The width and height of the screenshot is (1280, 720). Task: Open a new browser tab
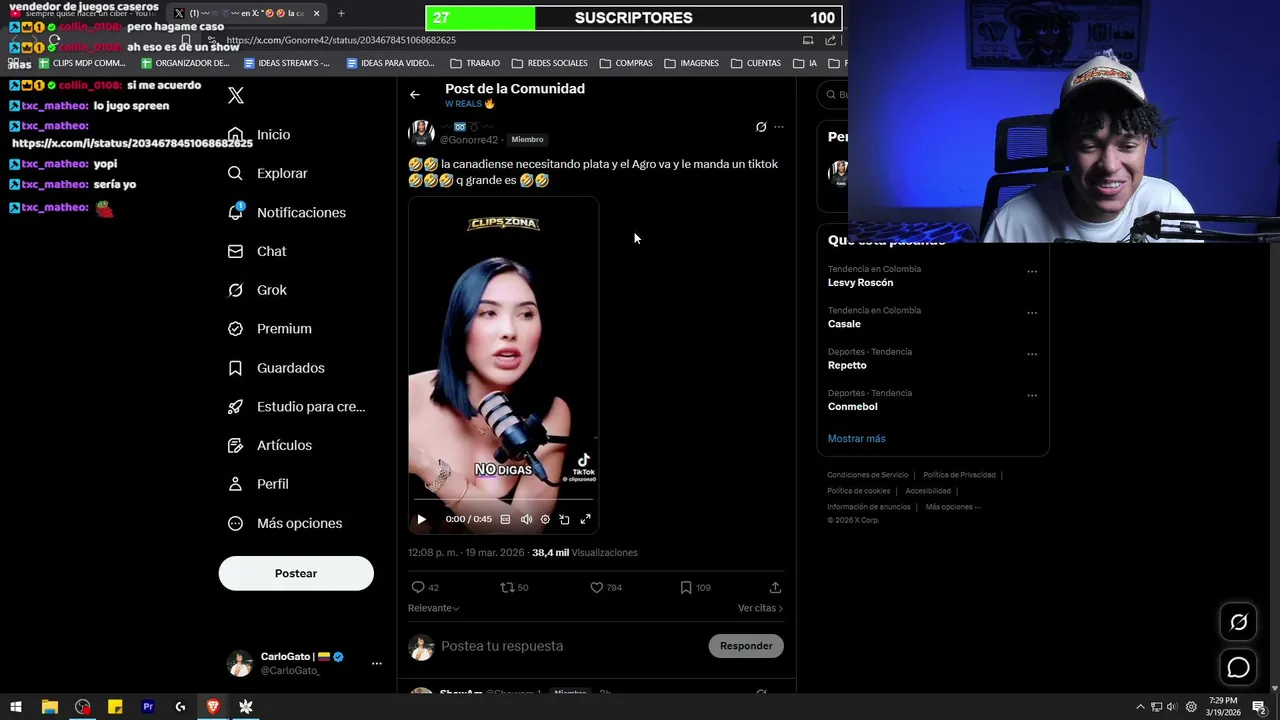point(341,13)
